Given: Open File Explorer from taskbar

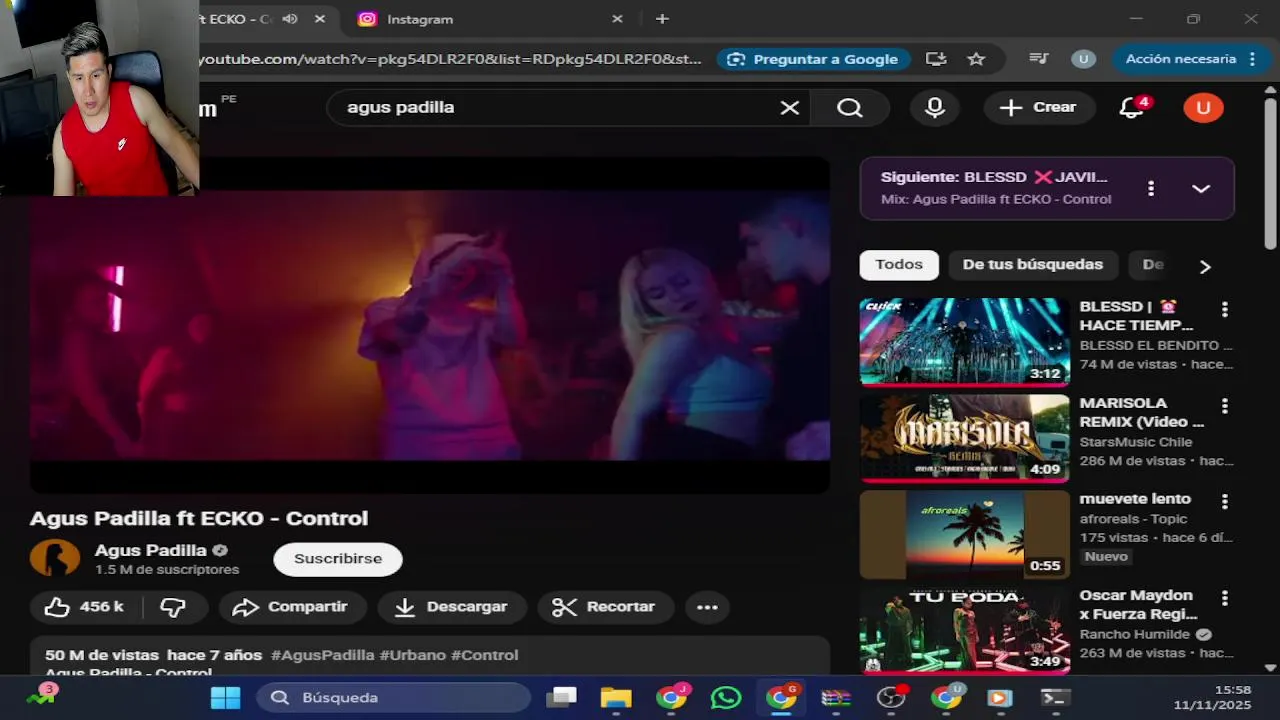Looking at the screenshot, I should pyautogui.click(x=616, y=698).
